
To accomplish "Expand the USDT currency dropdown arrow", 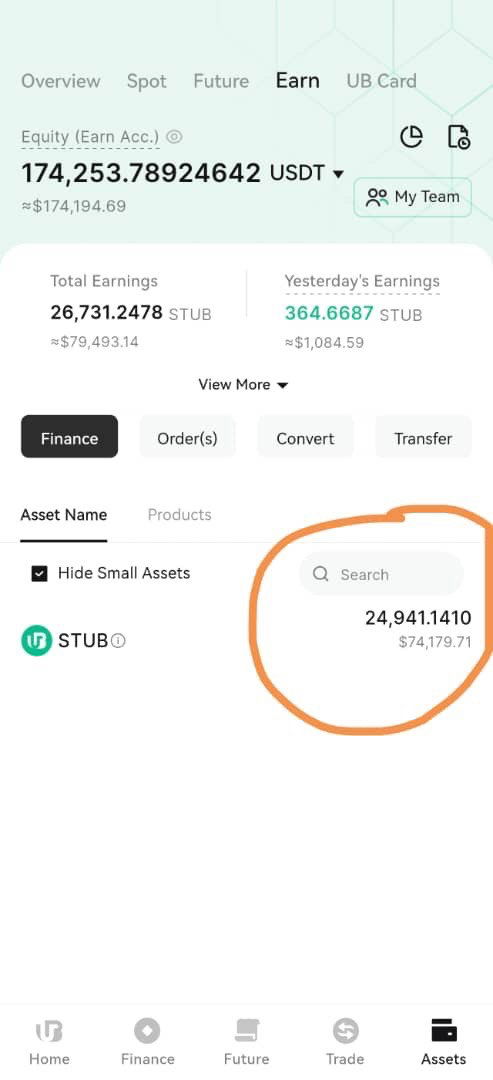I will 337,174.
